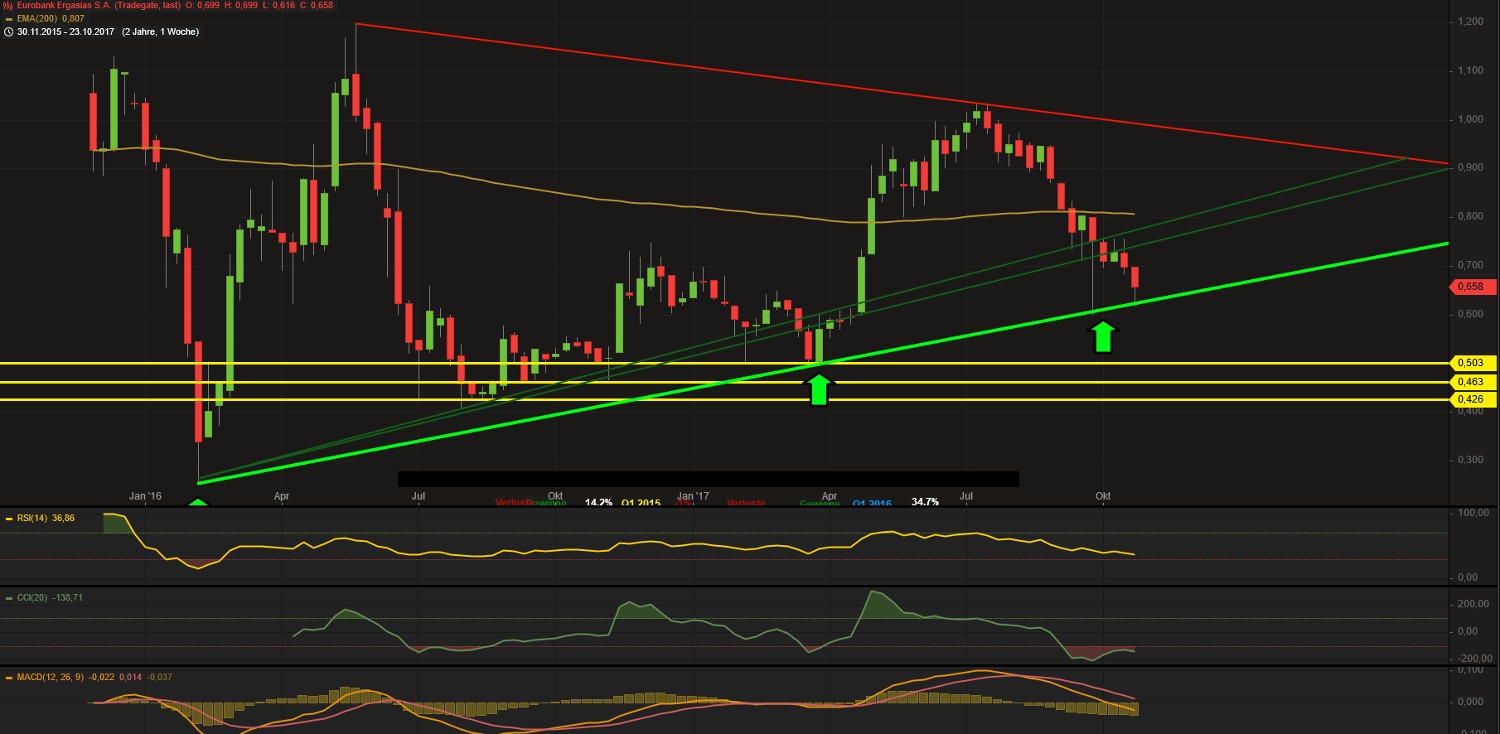The image size is (1500, 734).
Task: Click the yellow 0,426 price level tag
Action: [x=1472, y=399]
